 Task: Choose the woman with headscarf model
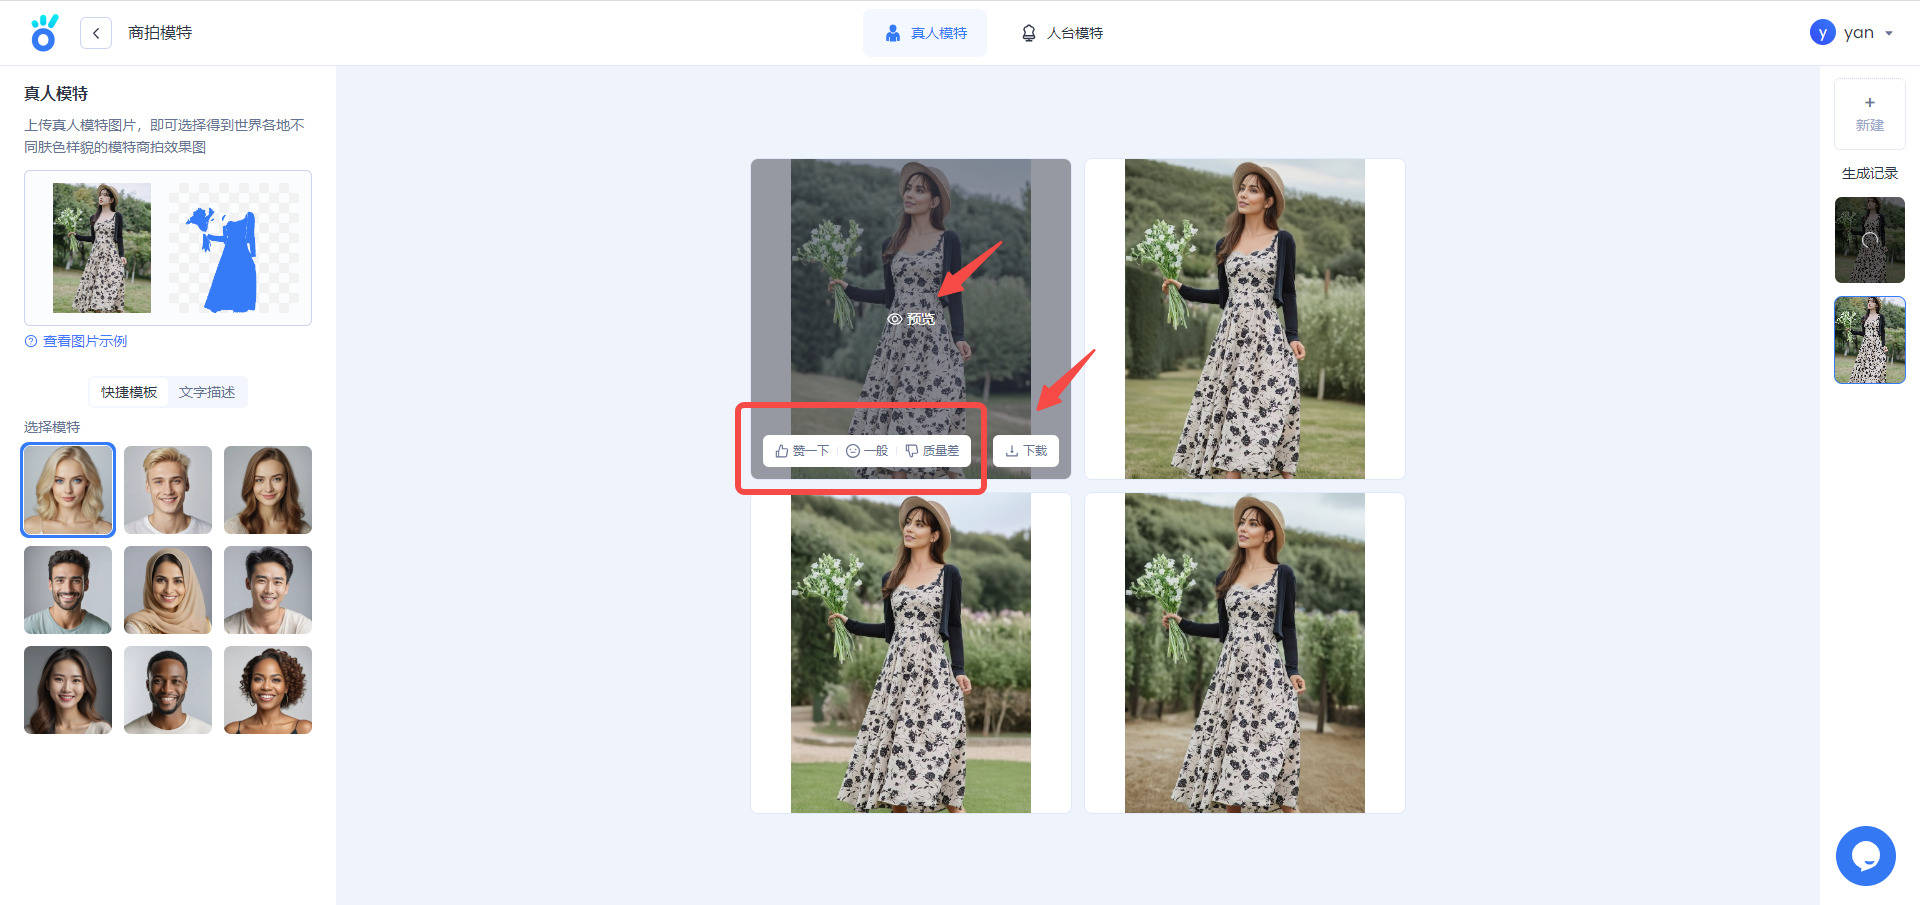[168, 590]
